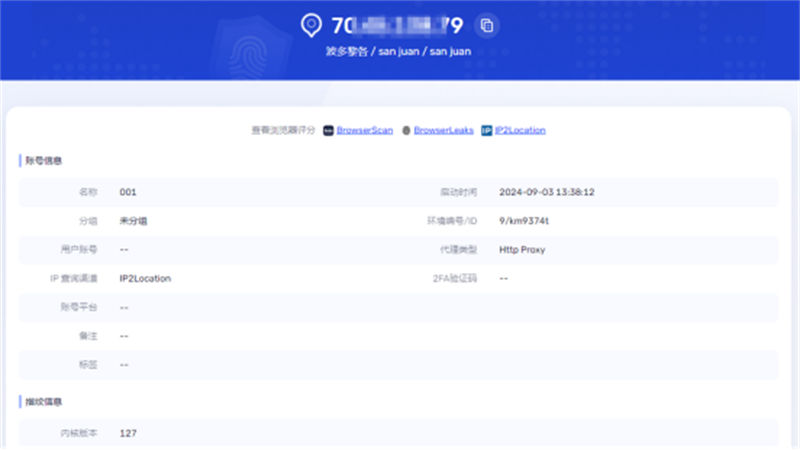Select the environment ID 9/km9374t

524,221
